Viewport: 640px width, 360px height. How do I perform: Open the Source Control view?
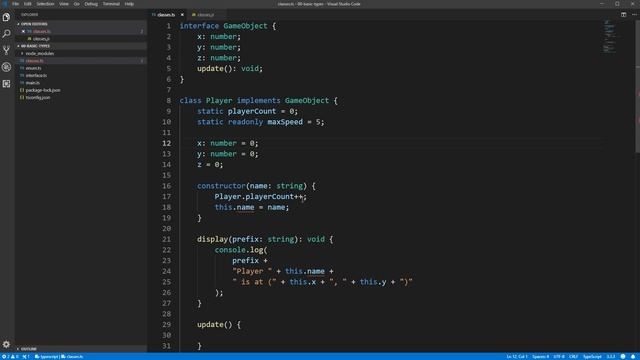tap(6, 50)
